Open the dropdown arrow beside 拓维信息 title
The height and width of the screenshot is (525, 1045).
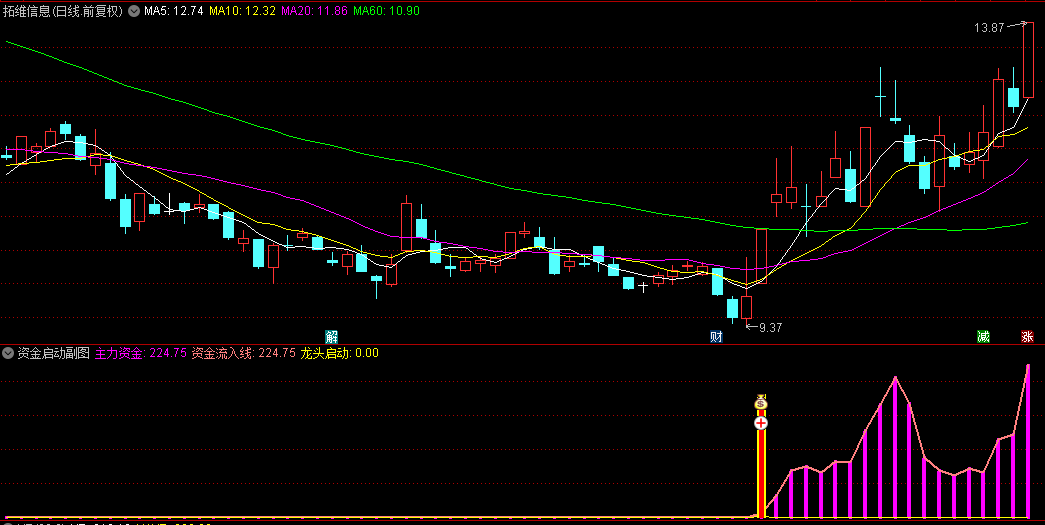(133, 11)
